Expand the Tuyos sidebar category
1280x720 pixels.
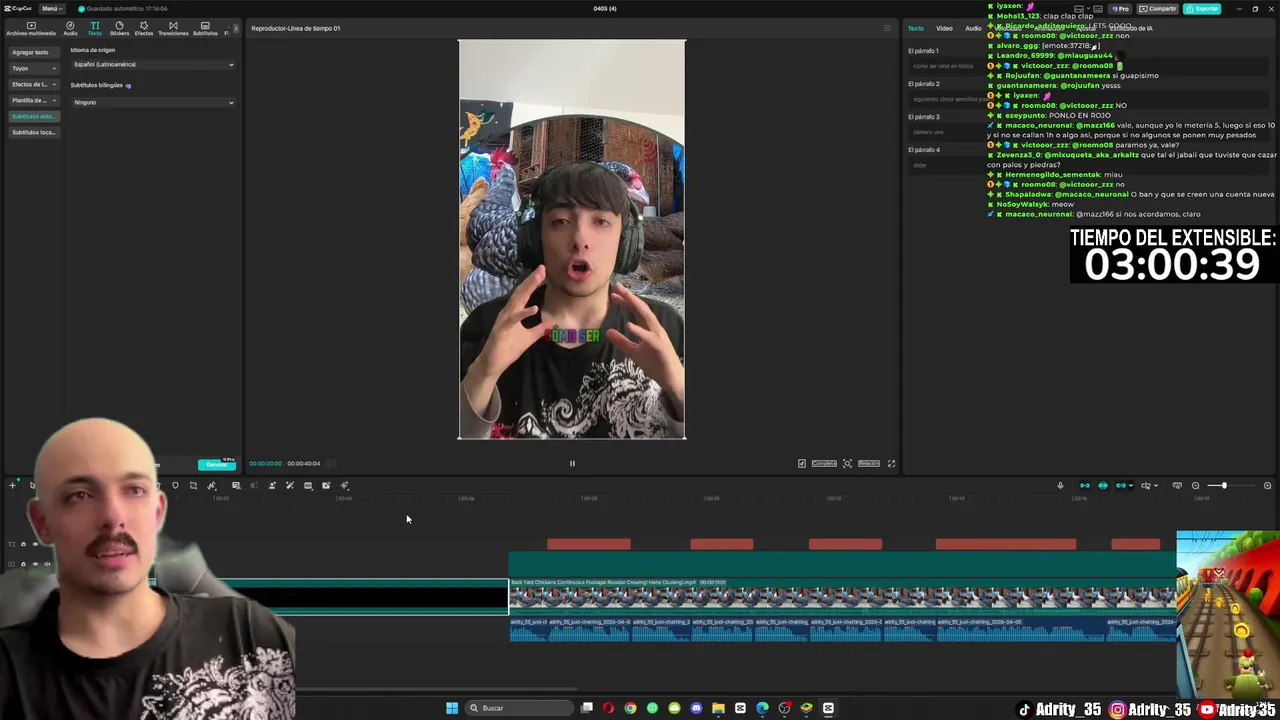point(33,68)
